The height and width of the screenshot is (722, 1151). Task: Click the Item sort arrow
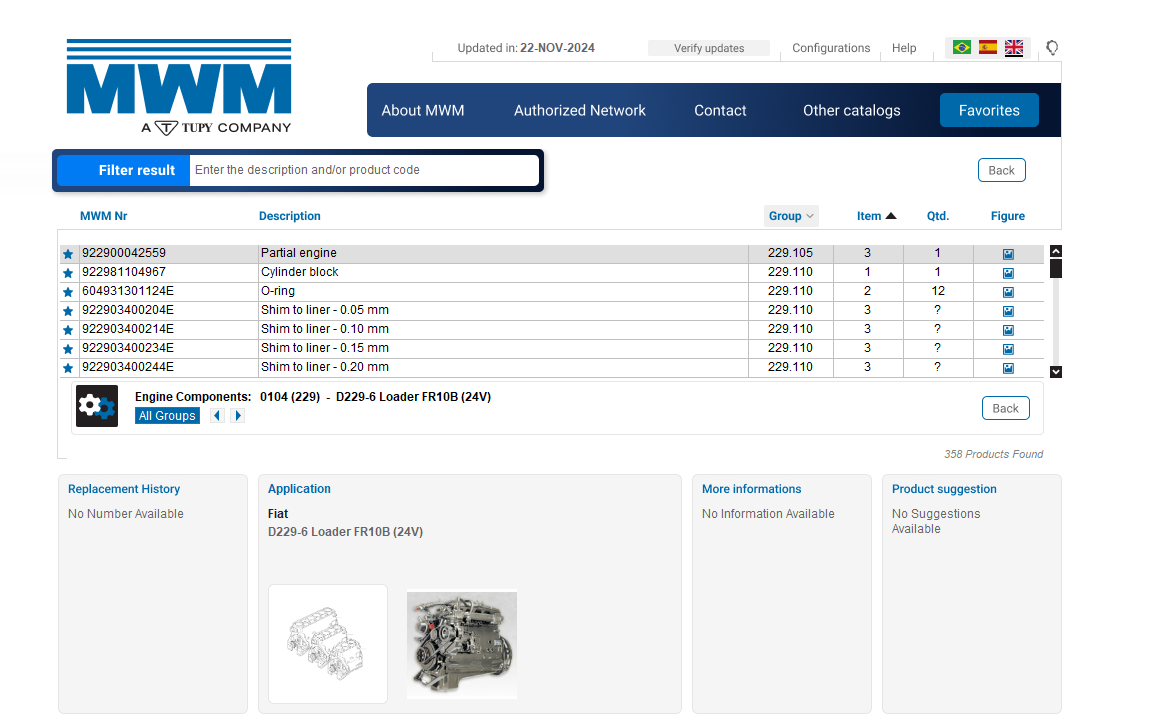click(891, 214)
